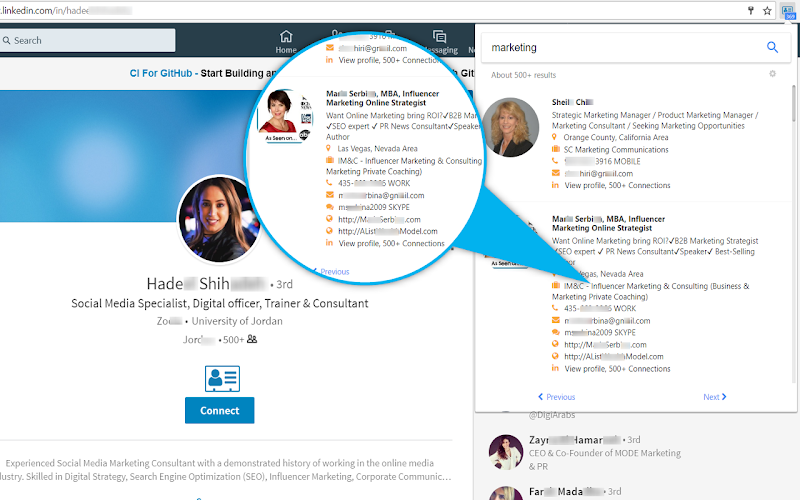Open Maria's View profile link in popup list
800x500 pixels.
tap(617, 369)
